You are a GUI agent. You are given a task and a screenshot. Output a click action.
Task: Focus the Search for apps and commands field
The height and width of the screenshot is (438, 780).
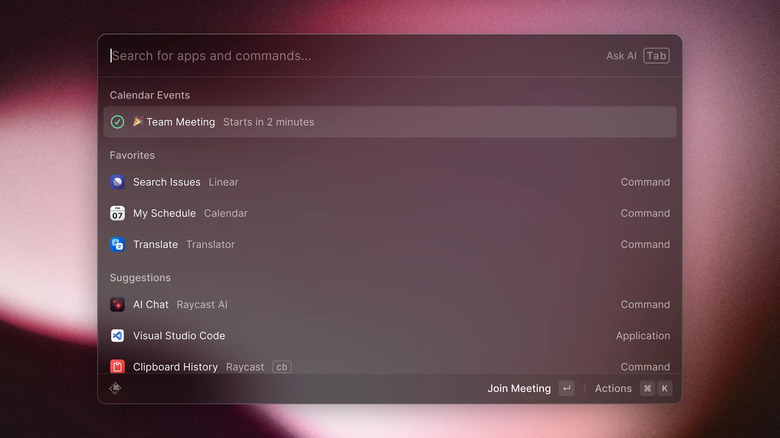click(350, 56)
